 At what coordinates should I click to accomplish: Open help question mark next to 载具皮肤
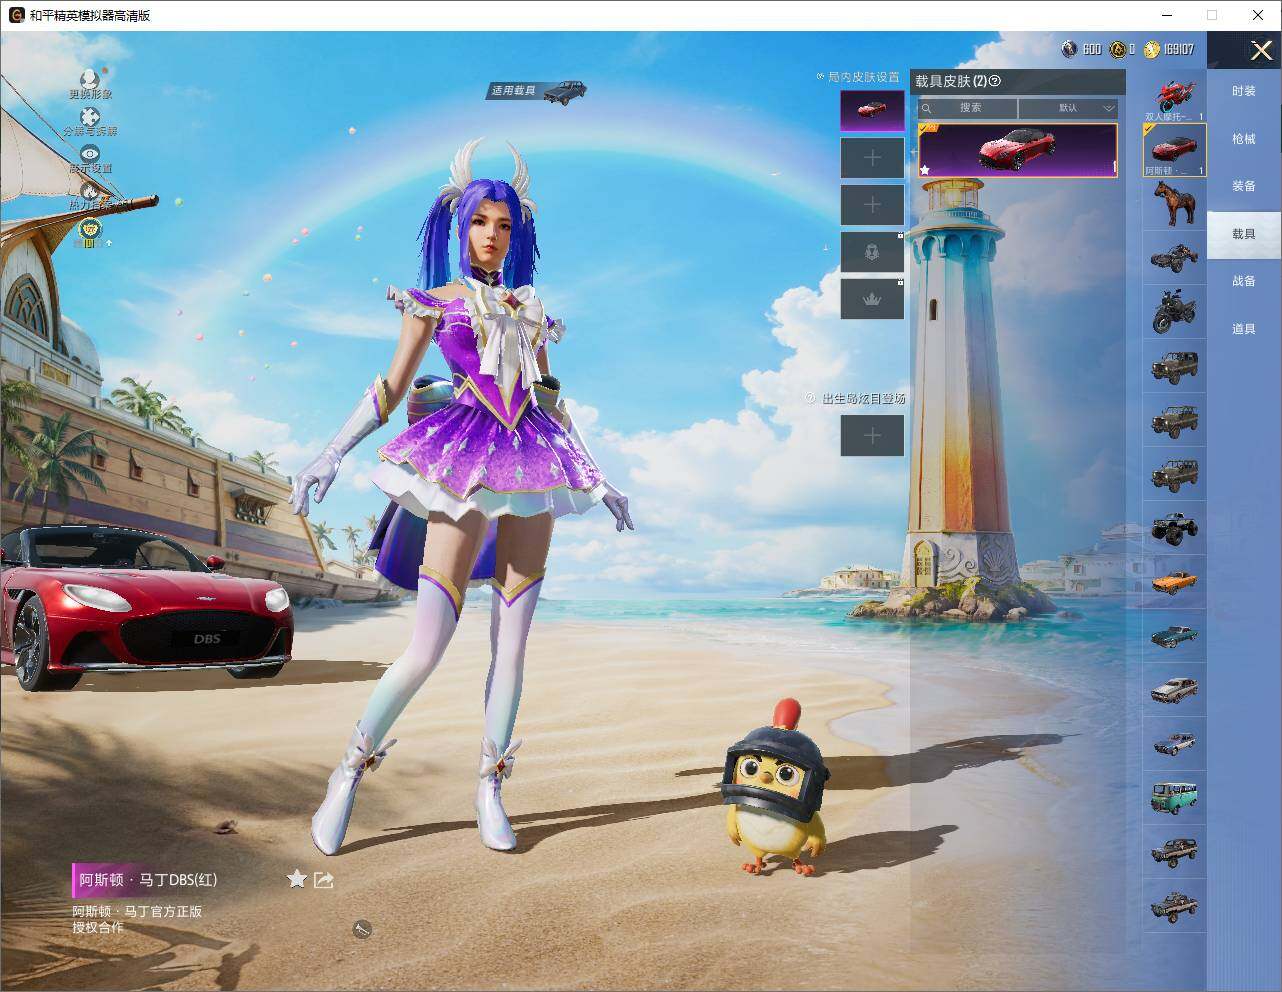(994, 81)
